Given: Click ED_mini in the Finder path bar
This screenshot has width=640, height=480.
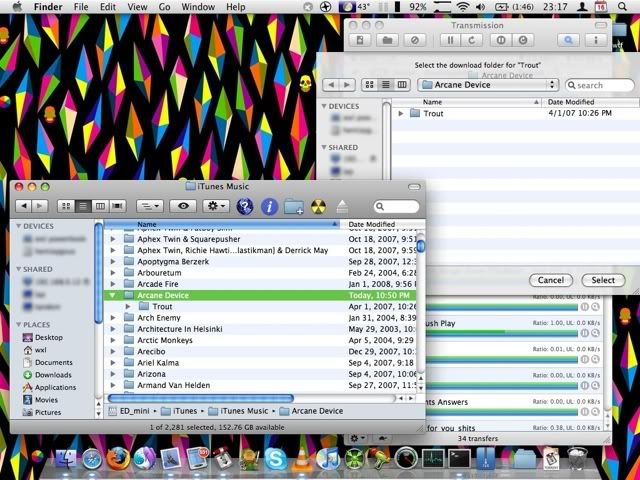Looking at the screenshot, I should (x=129, y=411).
